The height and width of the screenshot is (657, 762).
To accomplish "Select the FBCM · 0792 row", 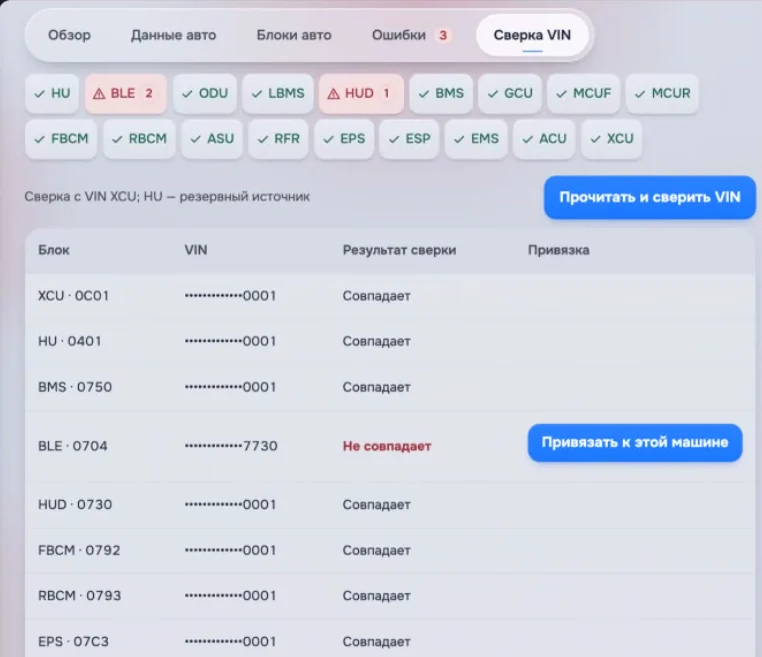I will (x=390, y=551).
